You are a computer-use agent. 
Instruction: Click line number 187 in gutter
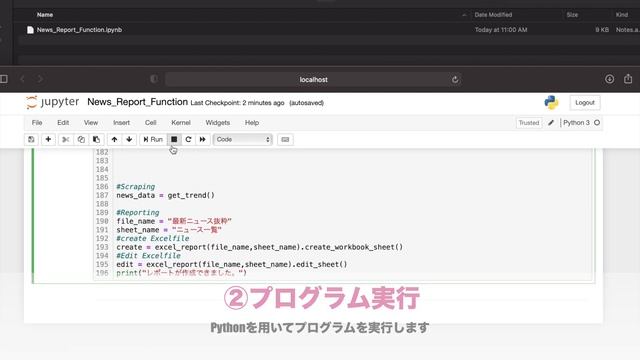point(102,196)
